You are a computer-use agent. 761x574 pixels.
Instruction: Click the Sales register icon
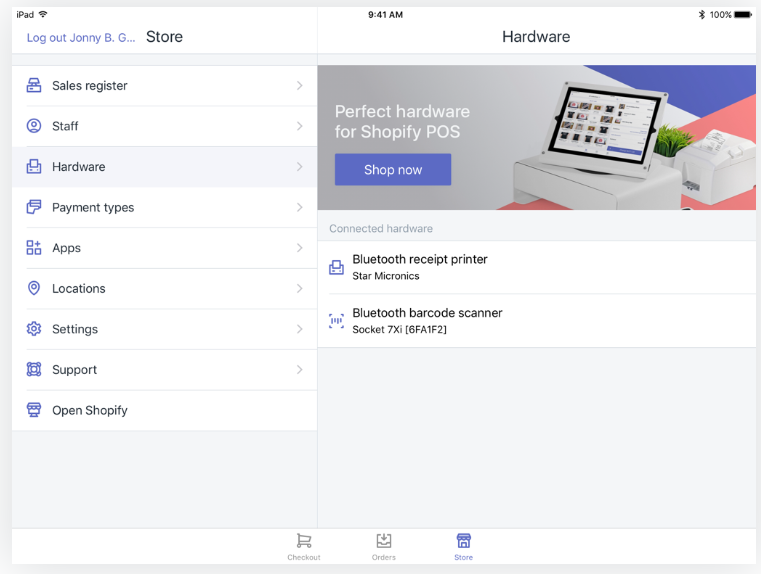33,85
